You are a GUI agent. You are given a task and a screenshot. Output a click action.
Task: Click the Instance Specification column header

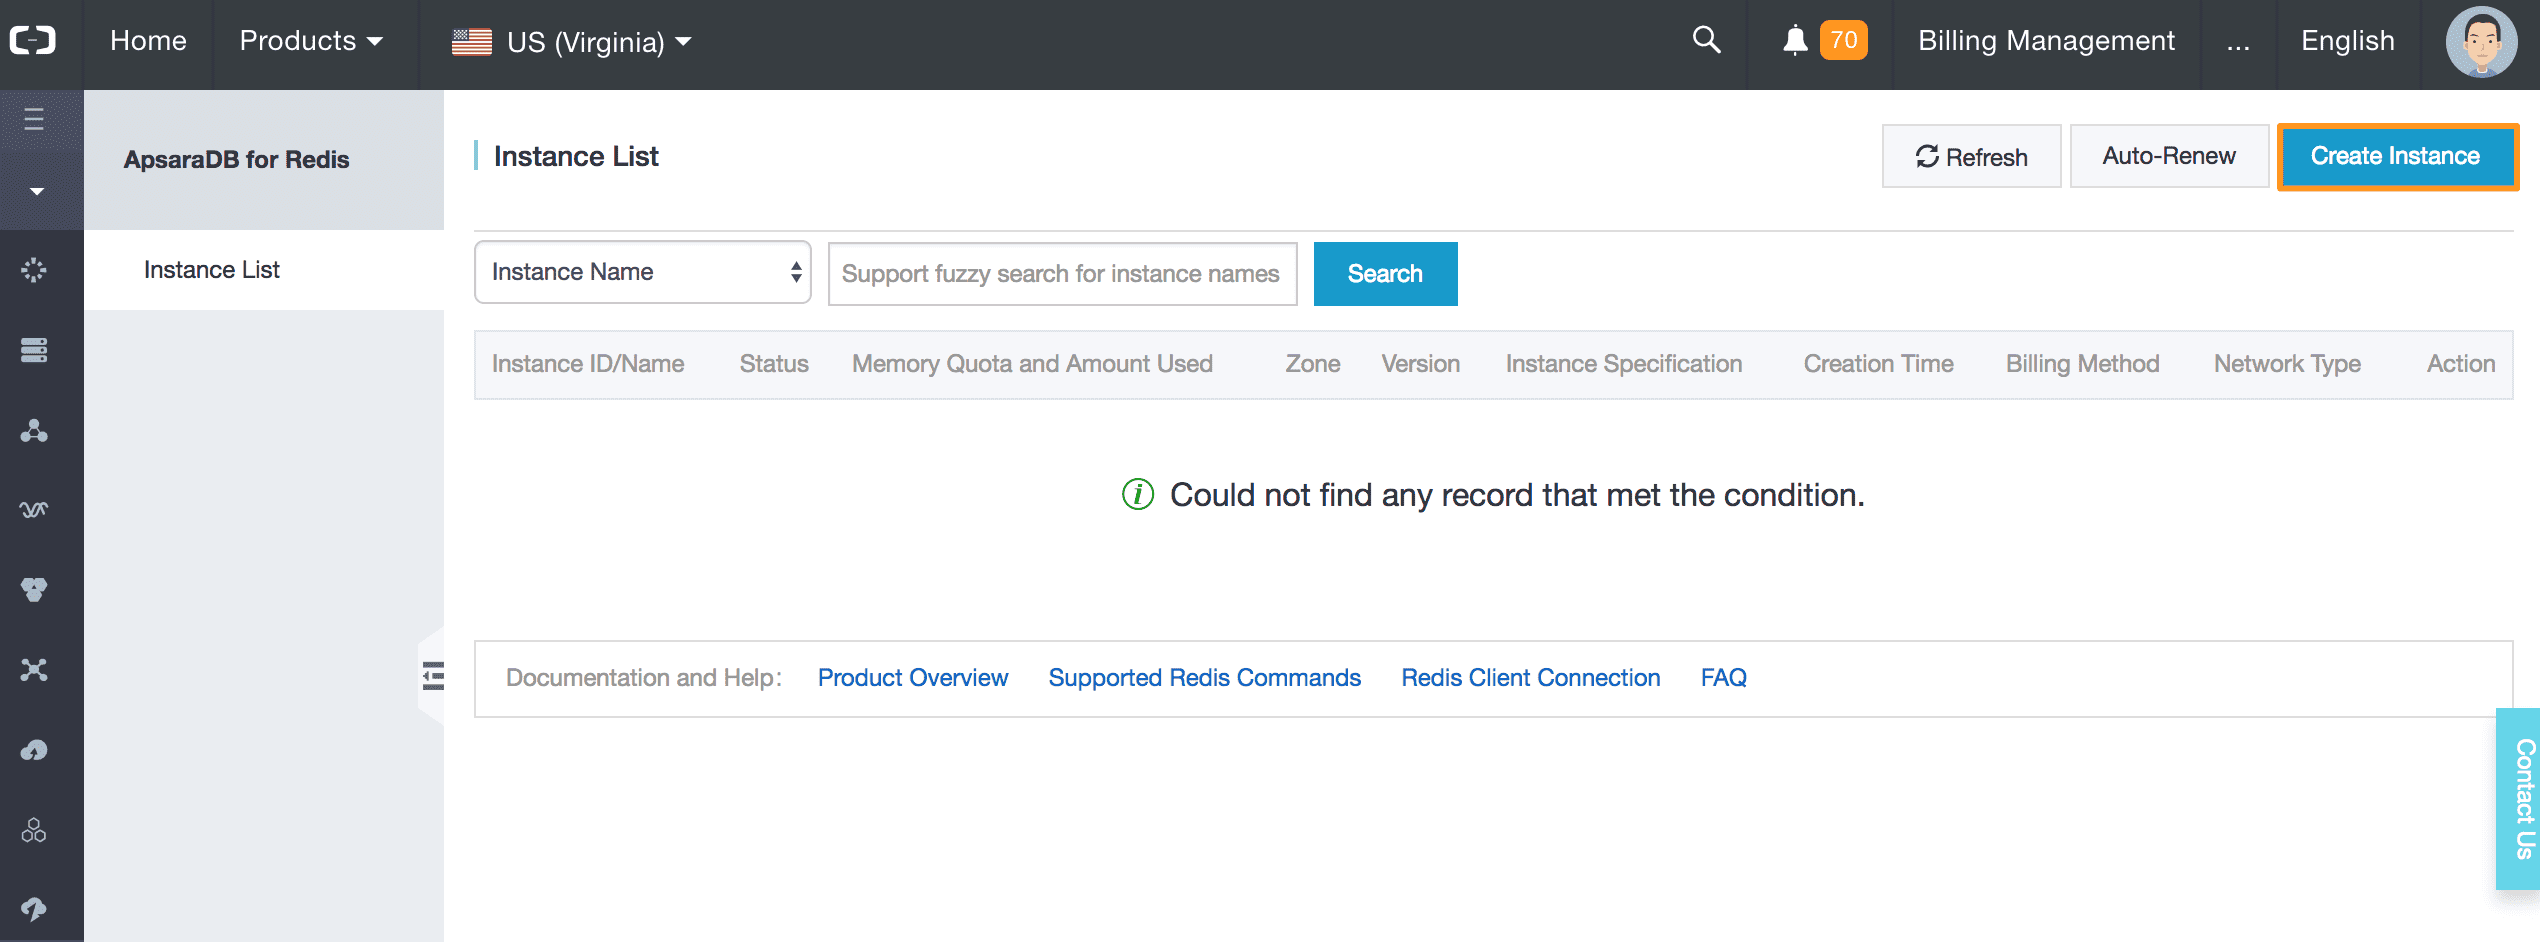(x=1624, y=364)
